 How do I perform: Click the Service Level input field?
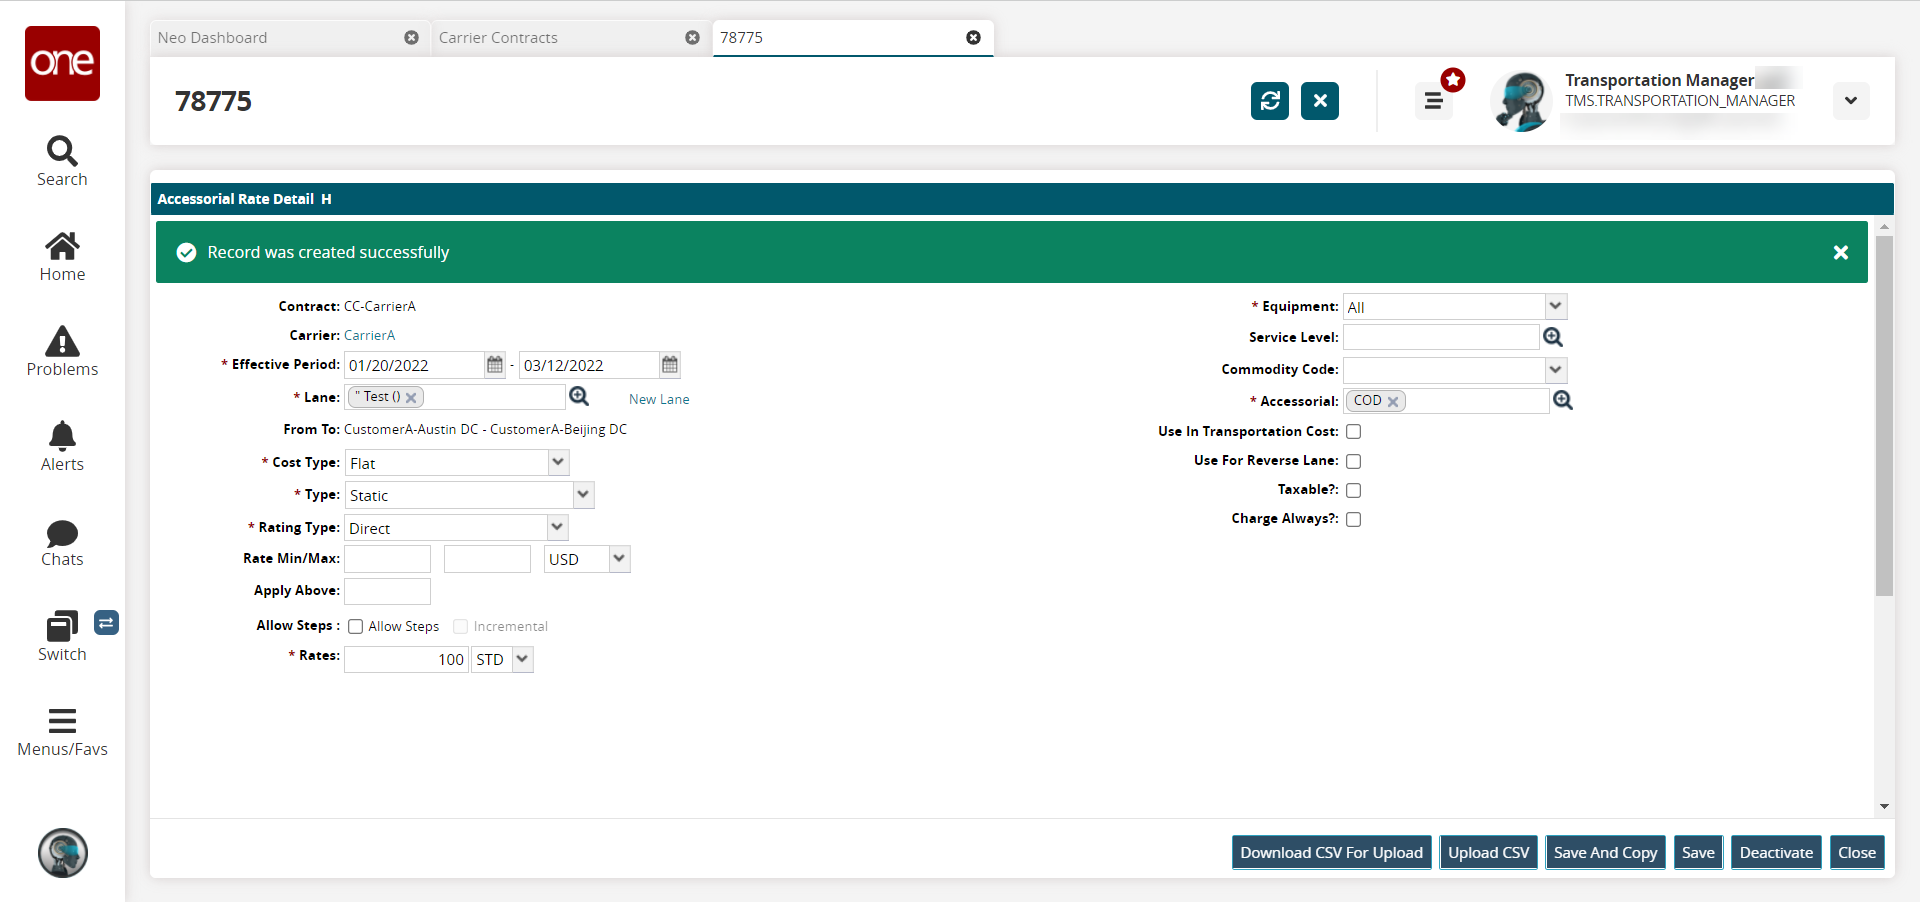[1441, 337]
